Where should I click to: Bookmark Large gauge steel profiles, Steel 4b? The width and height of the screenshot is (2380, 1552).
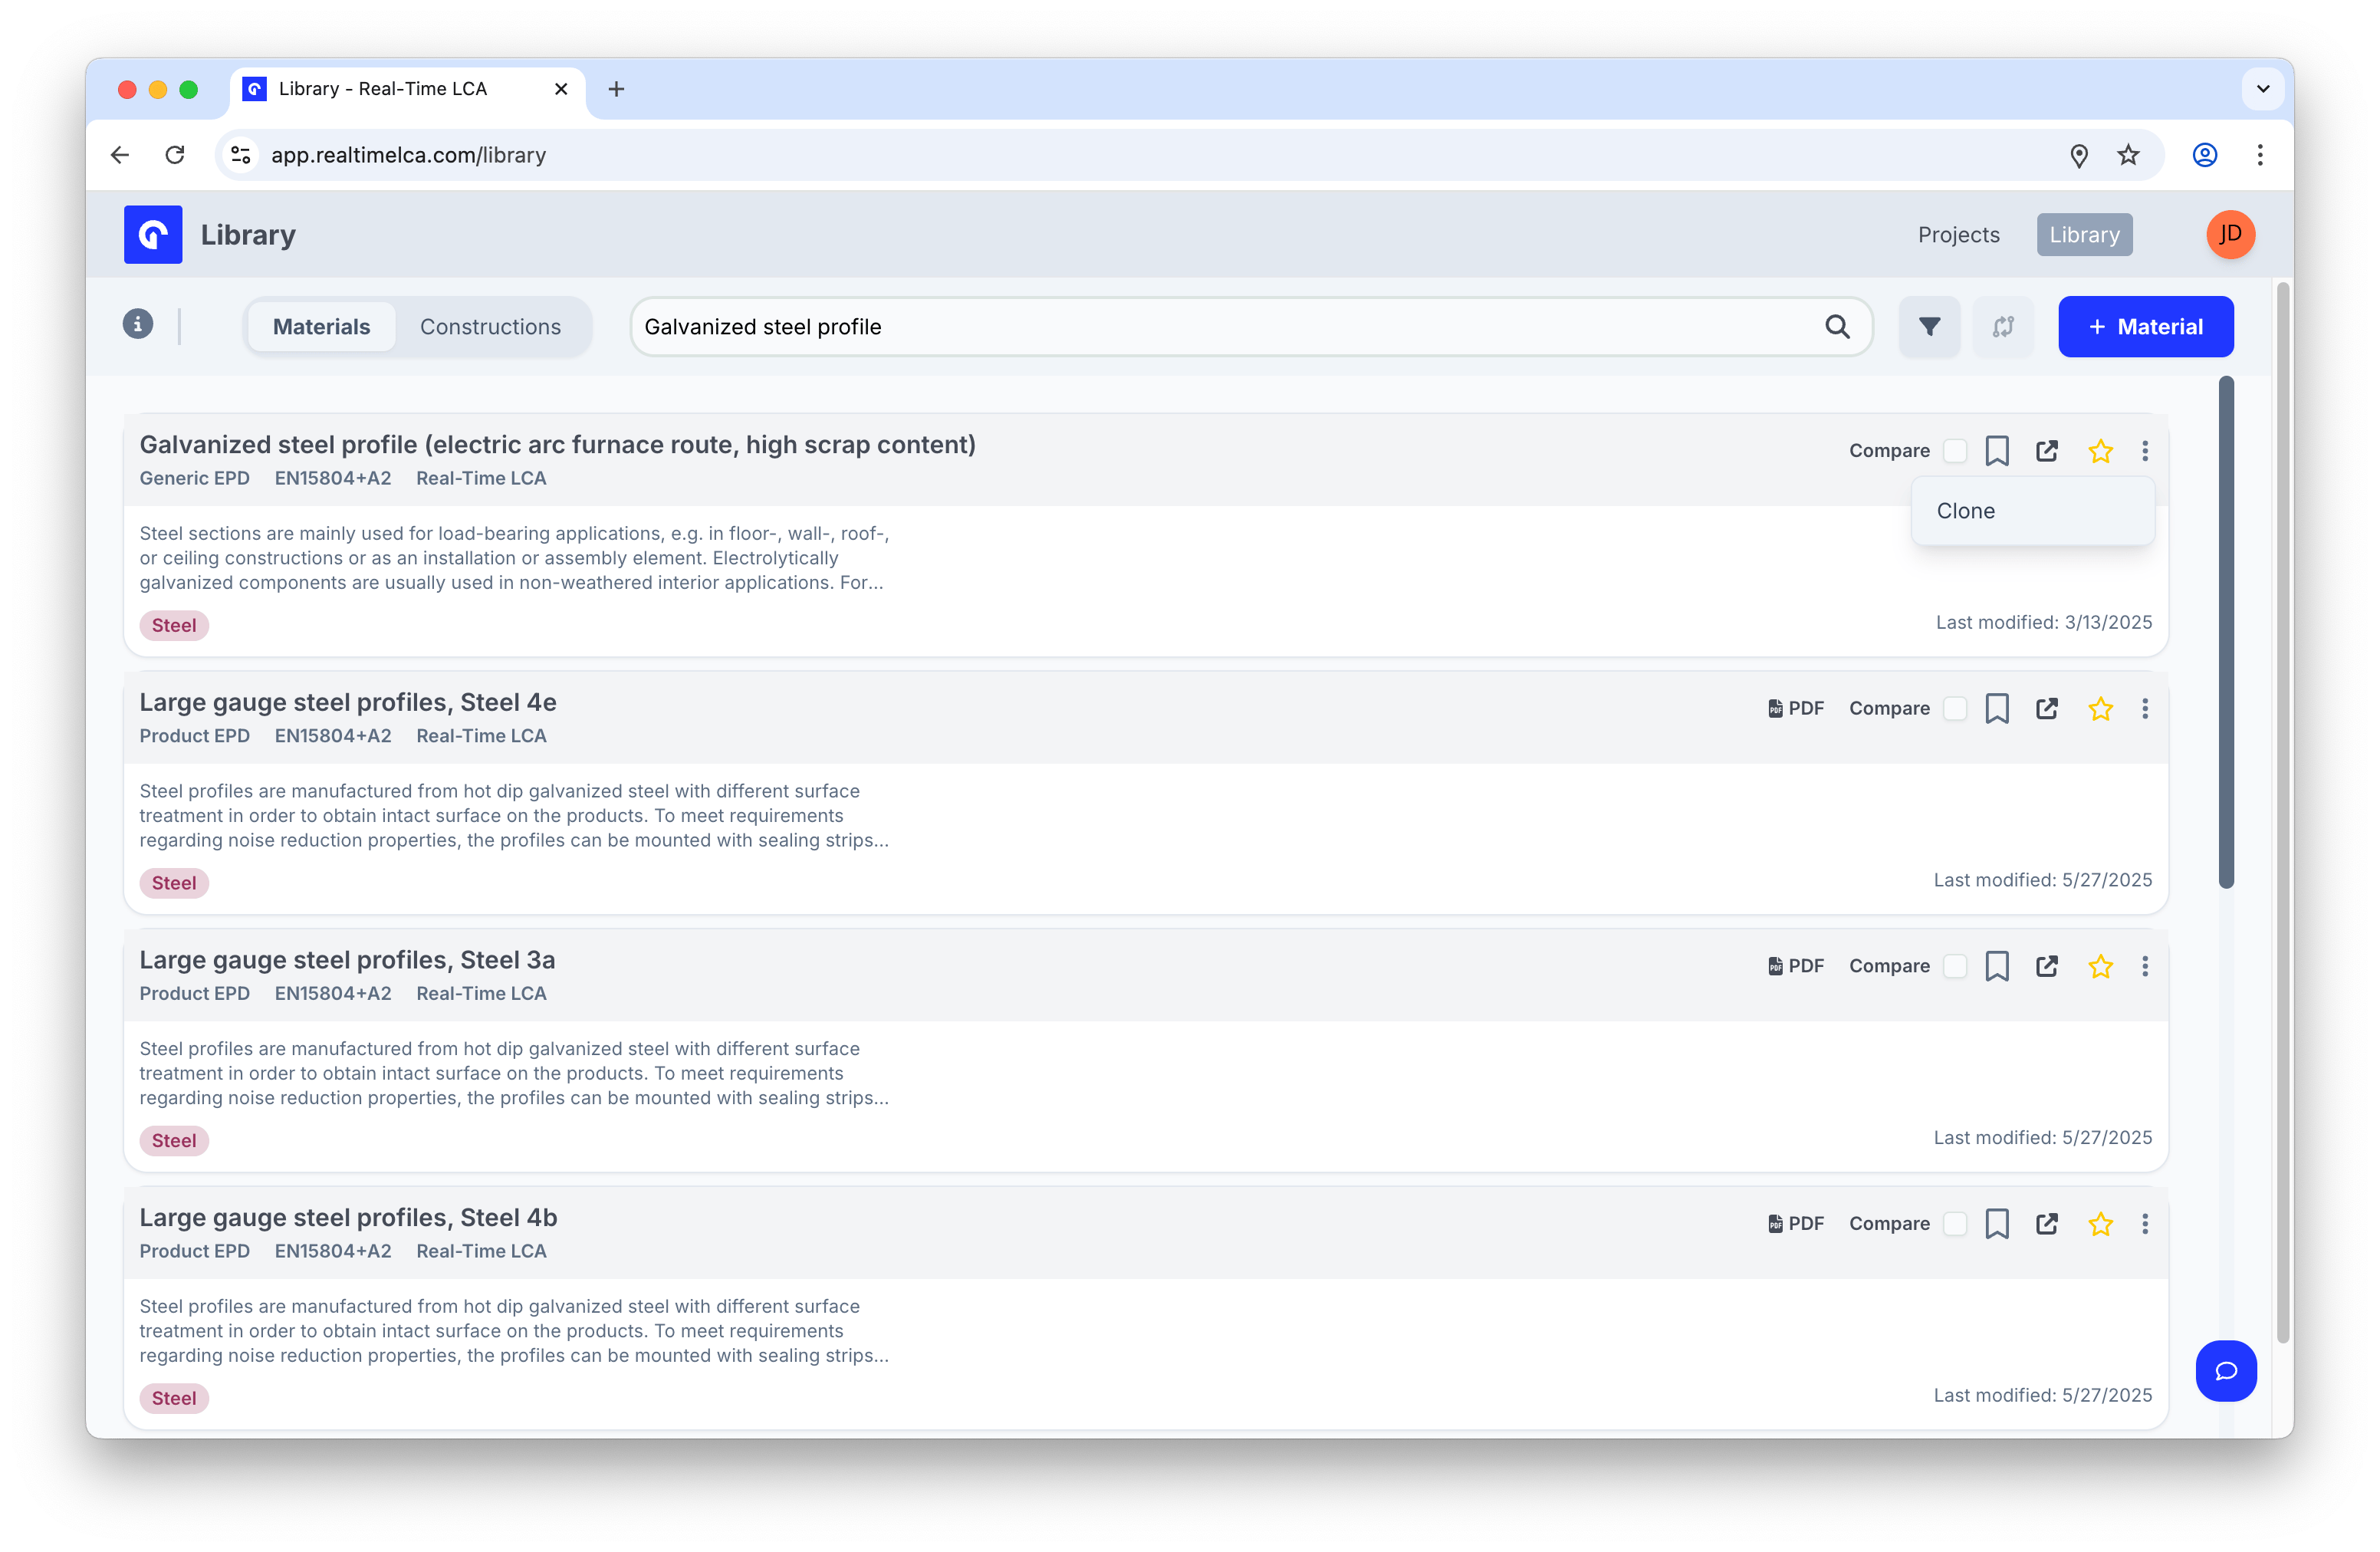click(1997, 1224)
